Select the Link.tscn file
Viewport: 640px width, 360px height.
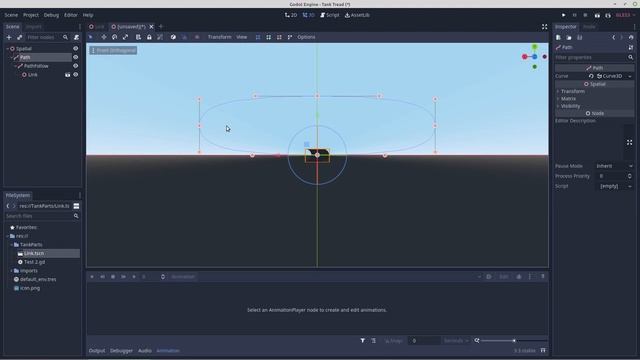(x=33, y=253)
